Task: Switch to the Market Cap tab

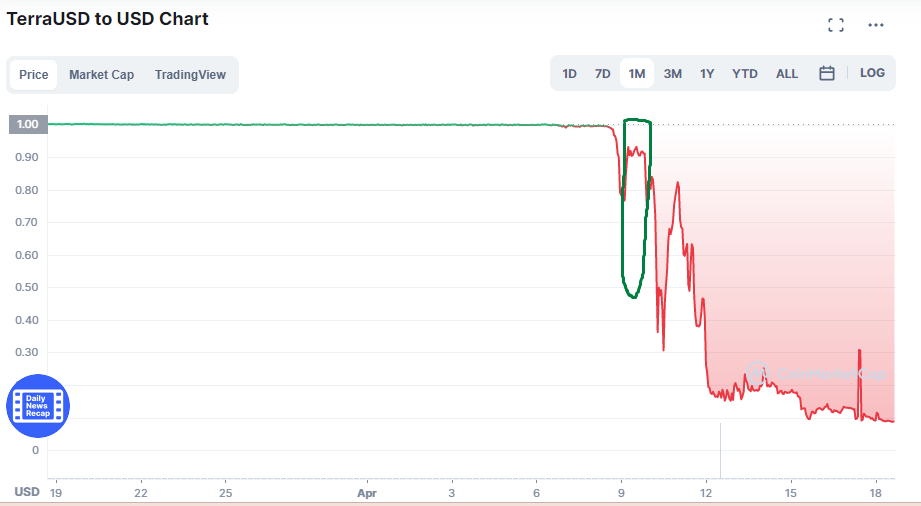Action: [102, 75]
